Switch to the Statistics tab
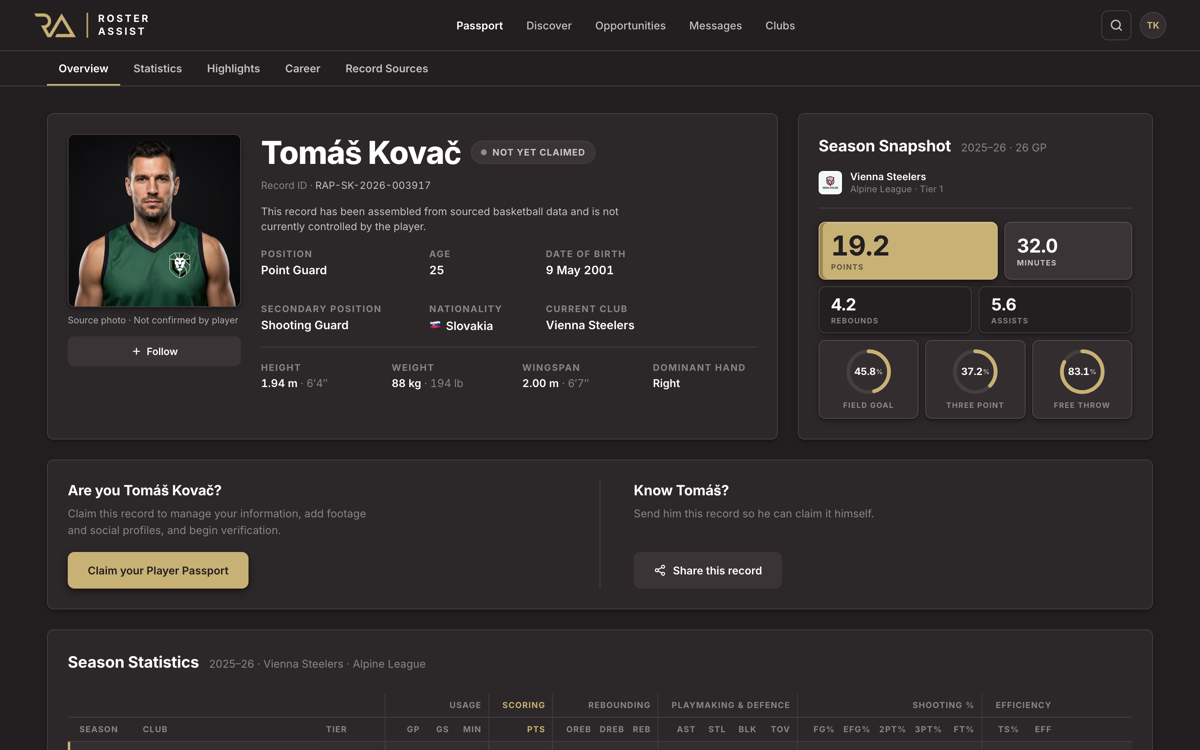The height and width of the screenshot is (750, 1200). (x=157, y=68)
